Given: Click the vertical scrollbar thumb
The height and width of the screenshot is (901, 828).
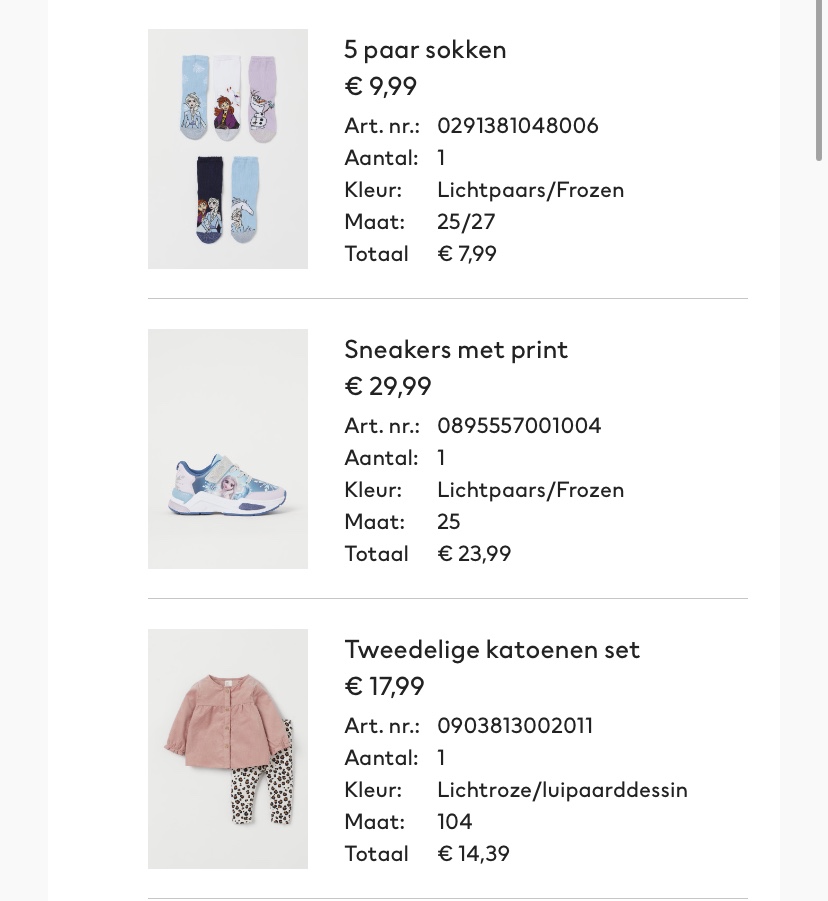Looking at the screenshot, I should pos(819,80).
